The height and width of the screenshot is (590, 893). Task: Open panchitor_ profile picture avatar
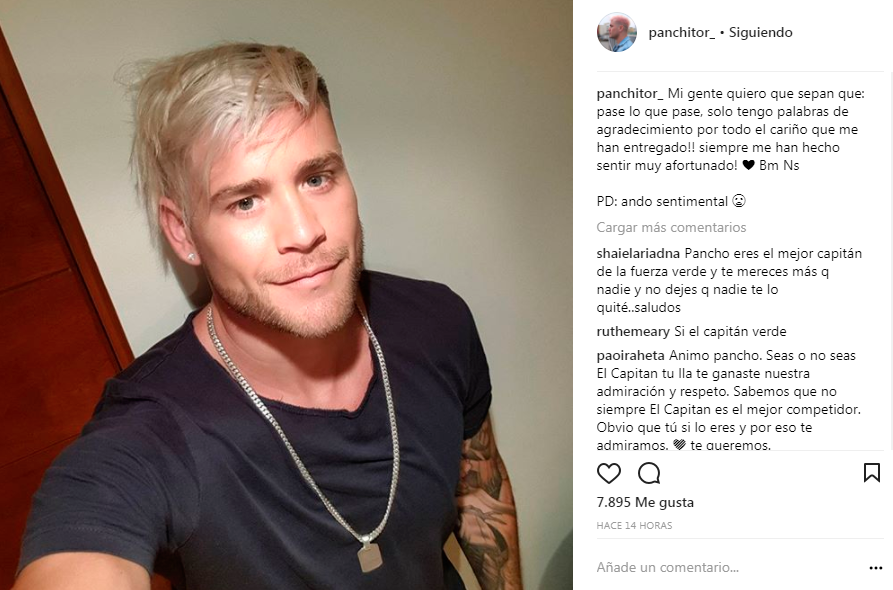[616, 32]
